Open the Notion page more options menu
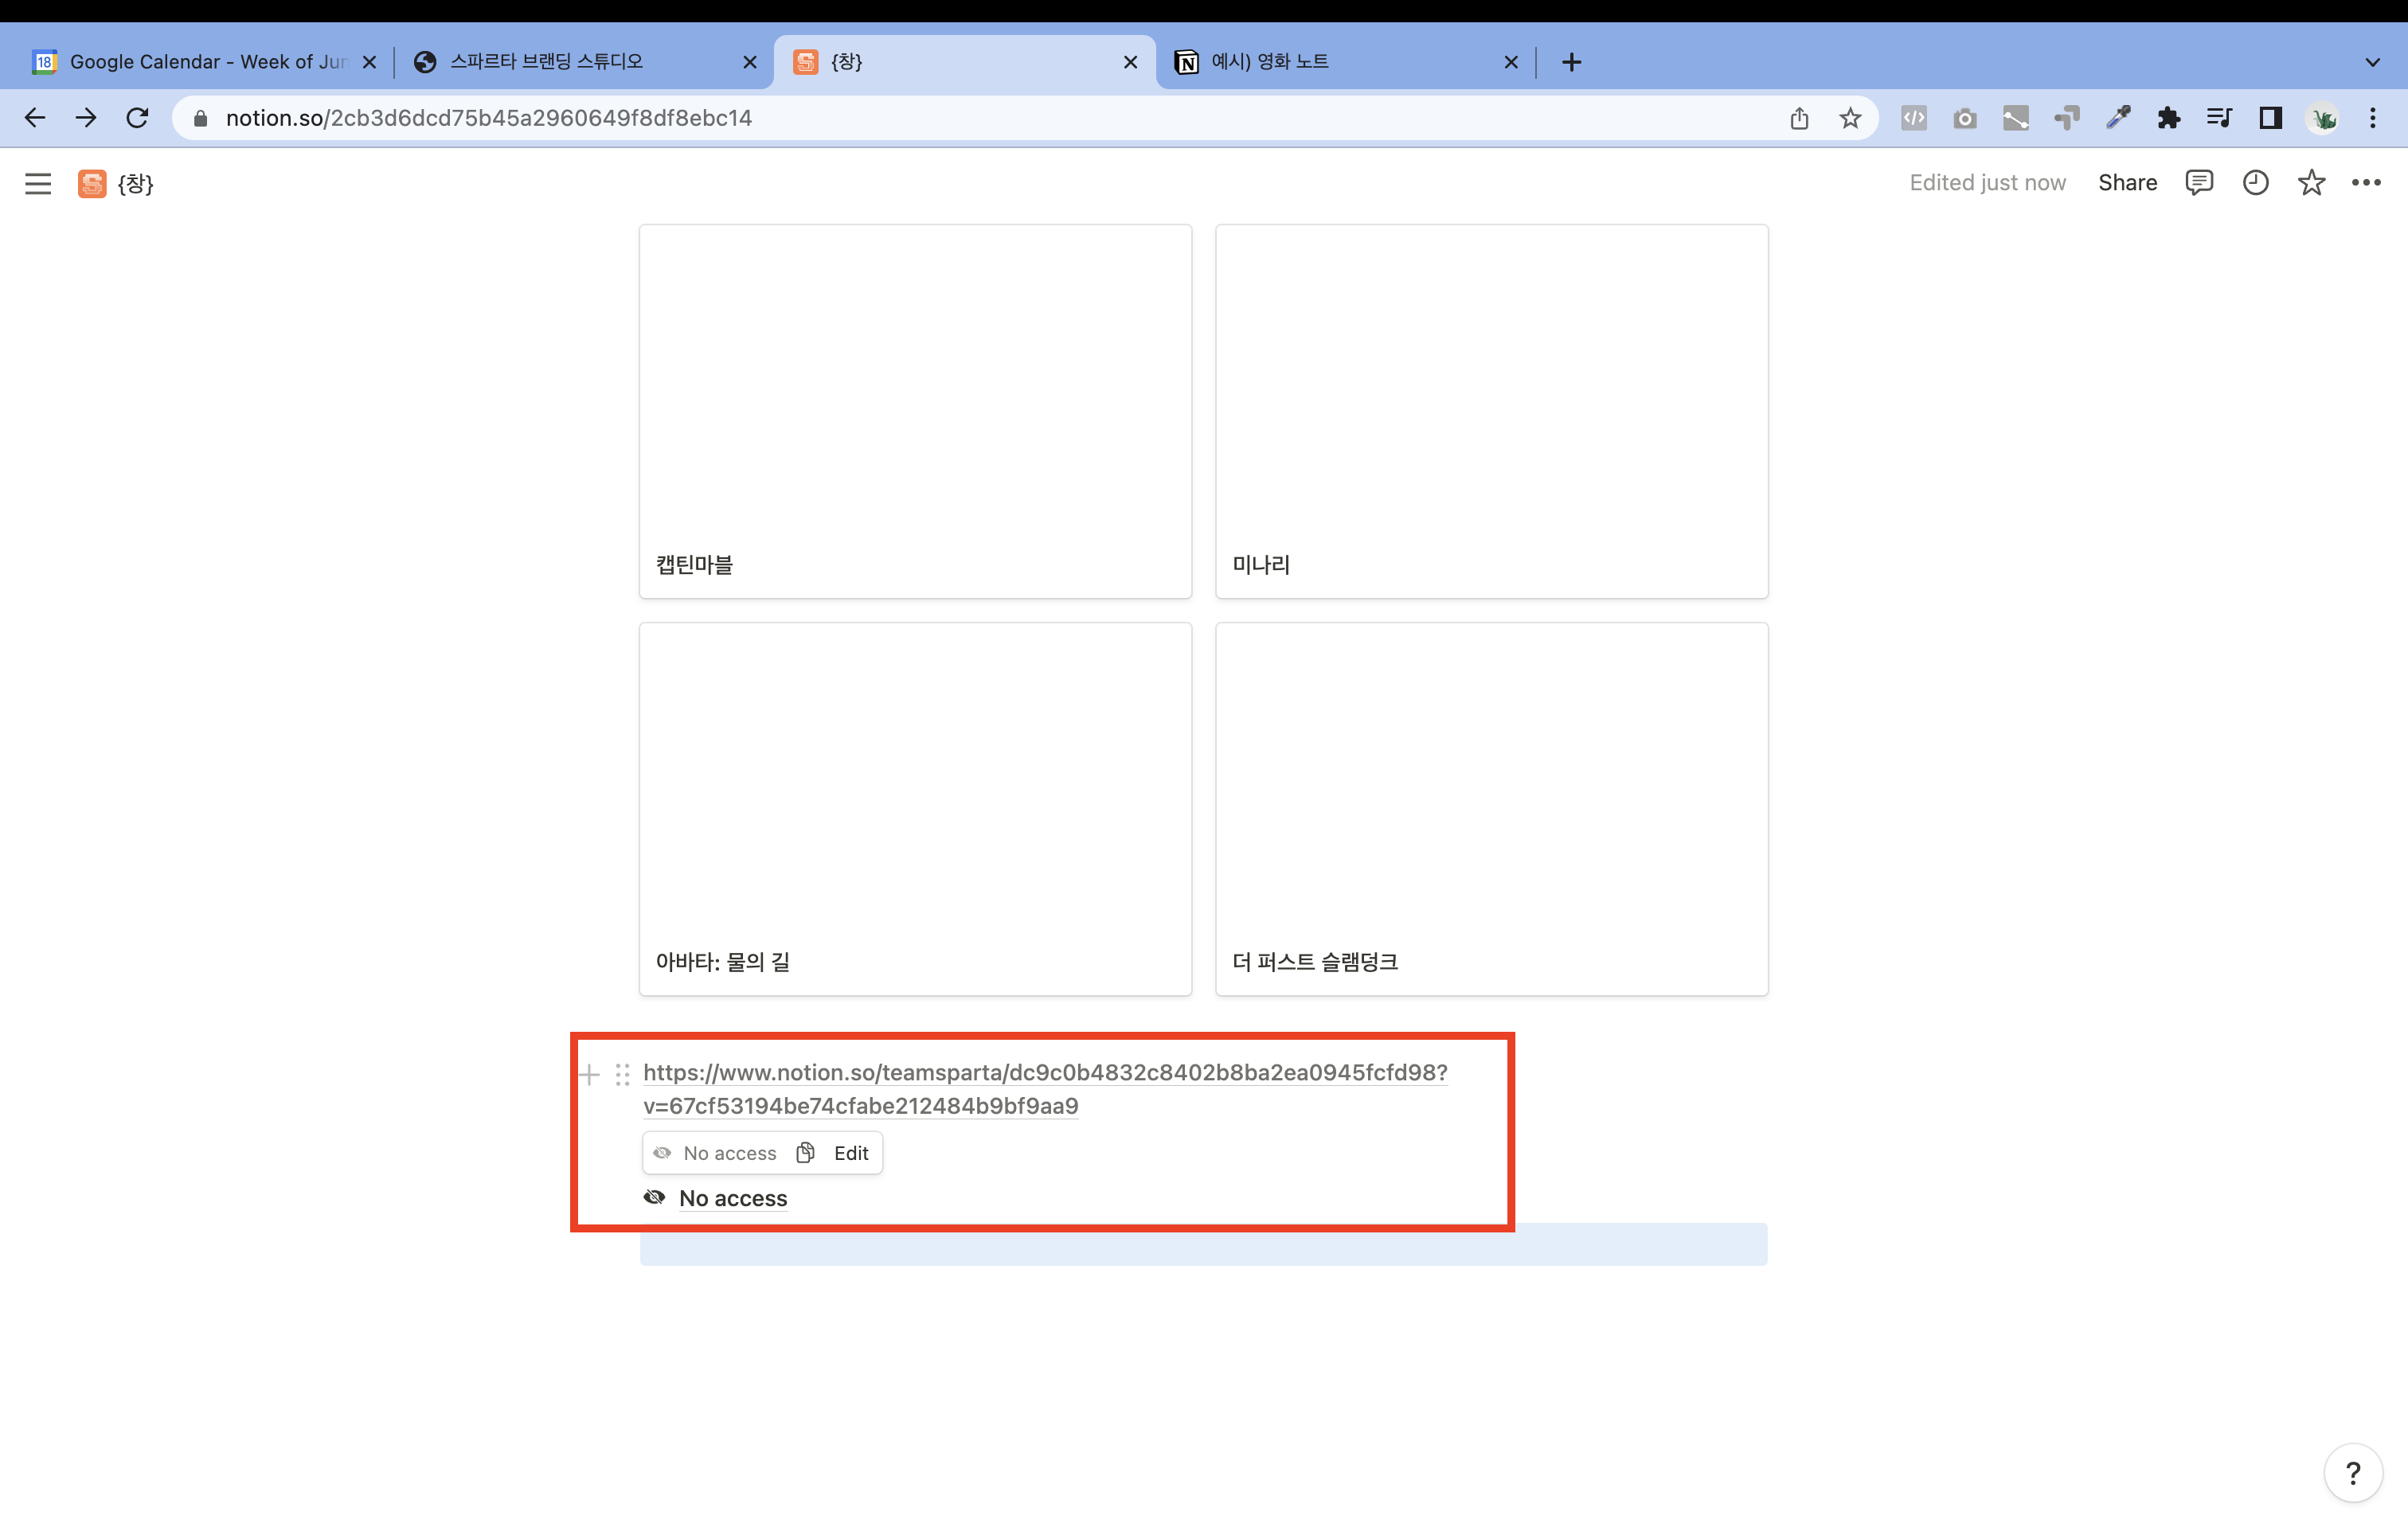Screen dimensions: 2408x1527 (x=2366, y=182)
